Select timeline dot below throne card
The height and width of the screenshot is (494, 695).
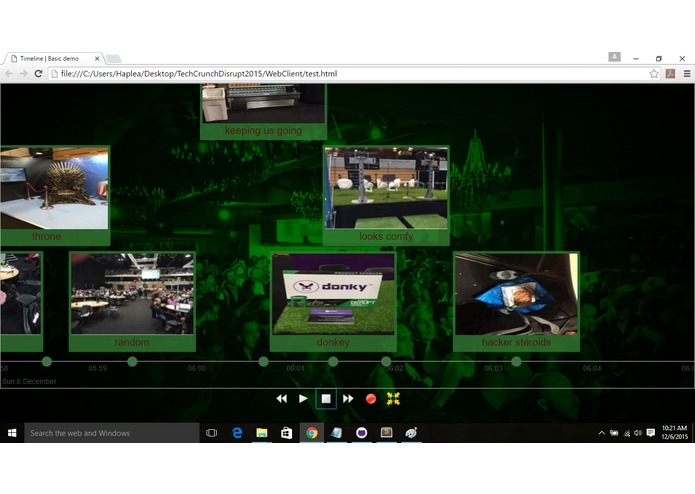[47, 362]
